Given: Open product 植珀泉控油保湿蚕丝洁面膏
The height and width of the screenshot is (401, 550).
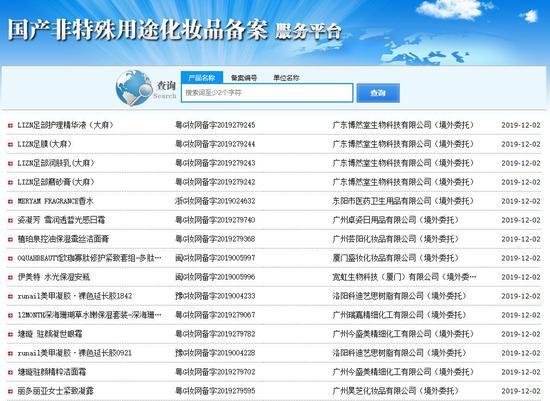Looking at the screenshot, I should click(63, 239).
